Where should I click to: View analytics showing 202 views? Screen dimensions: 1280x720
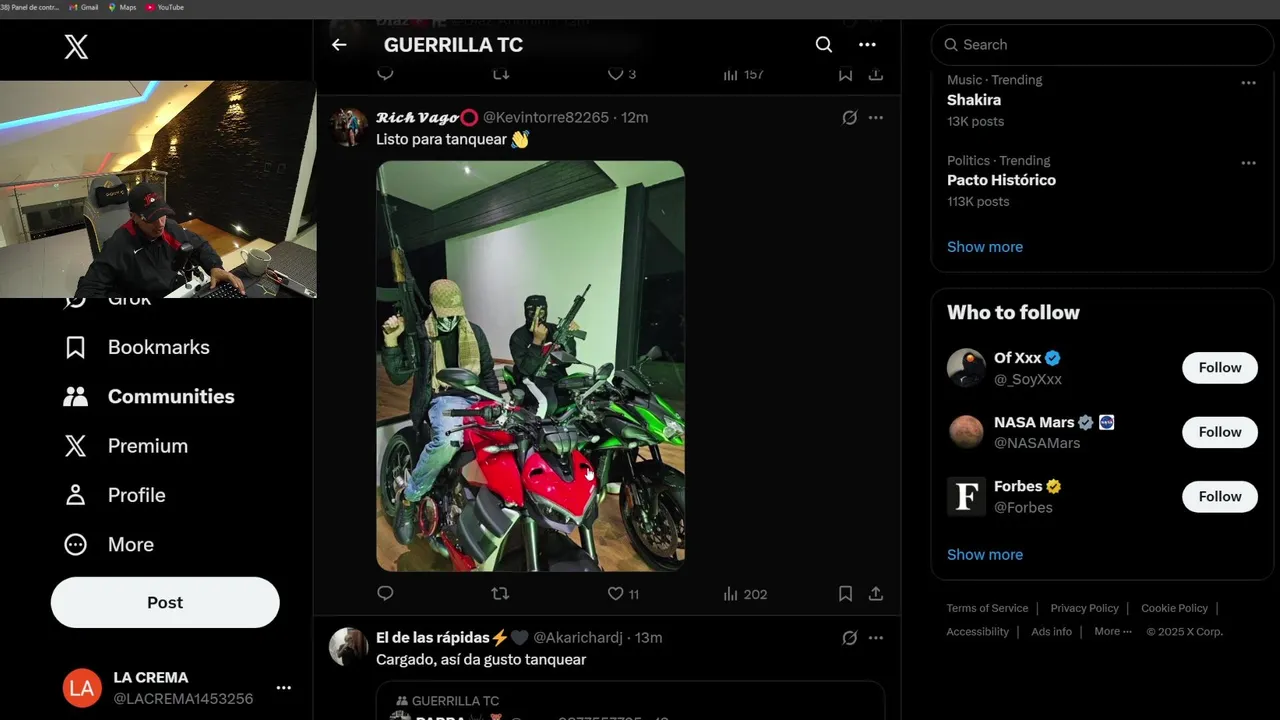745,594
